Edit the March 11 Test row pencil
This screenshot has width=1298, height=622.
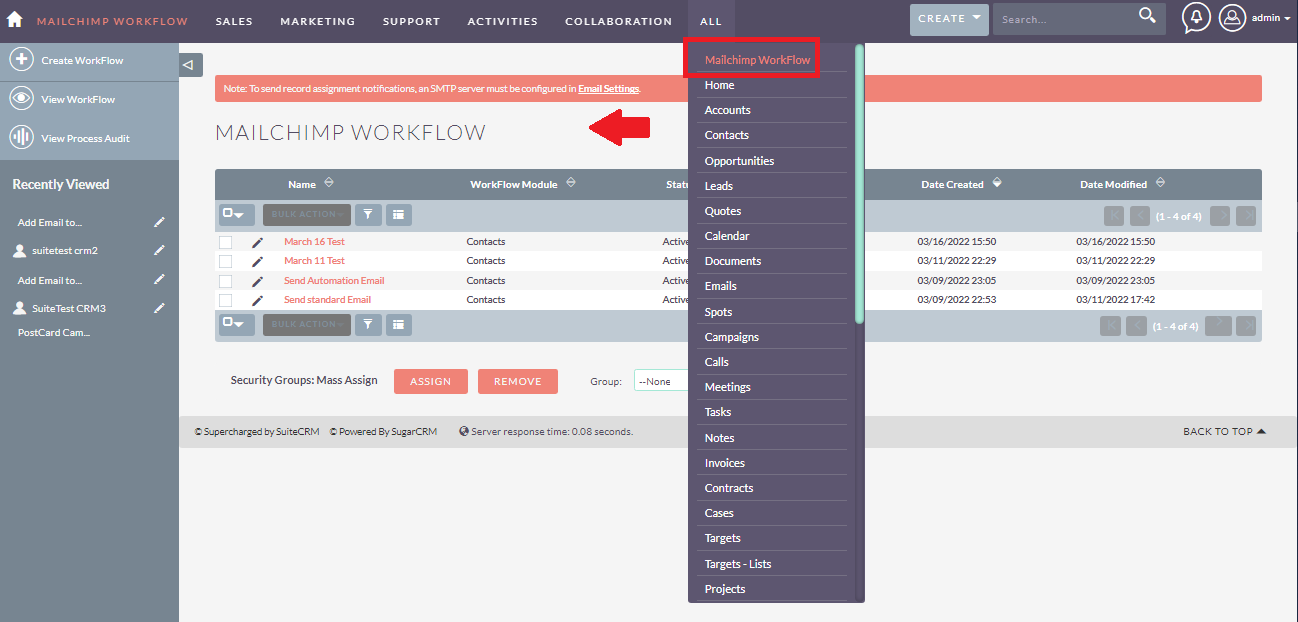coord(257,261)
